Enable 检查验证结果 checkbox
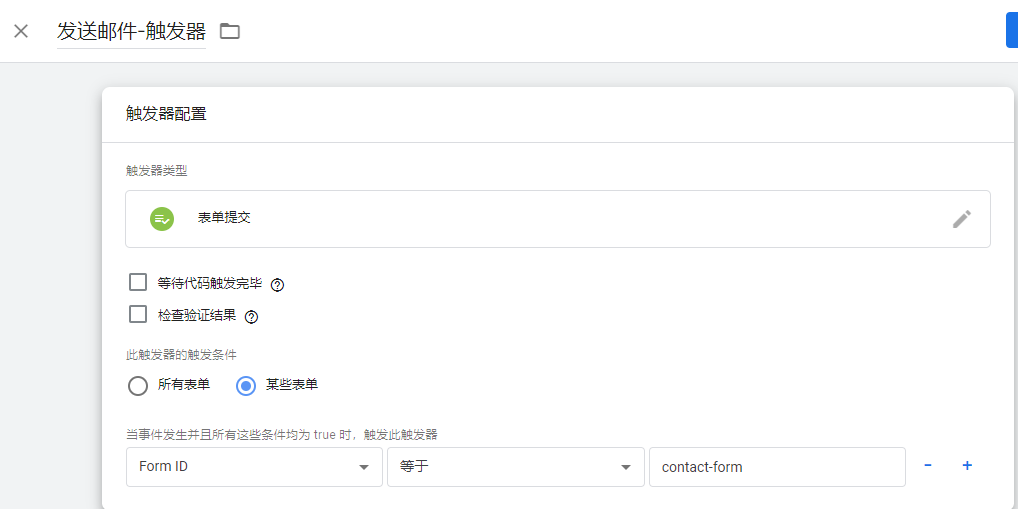 138,315
